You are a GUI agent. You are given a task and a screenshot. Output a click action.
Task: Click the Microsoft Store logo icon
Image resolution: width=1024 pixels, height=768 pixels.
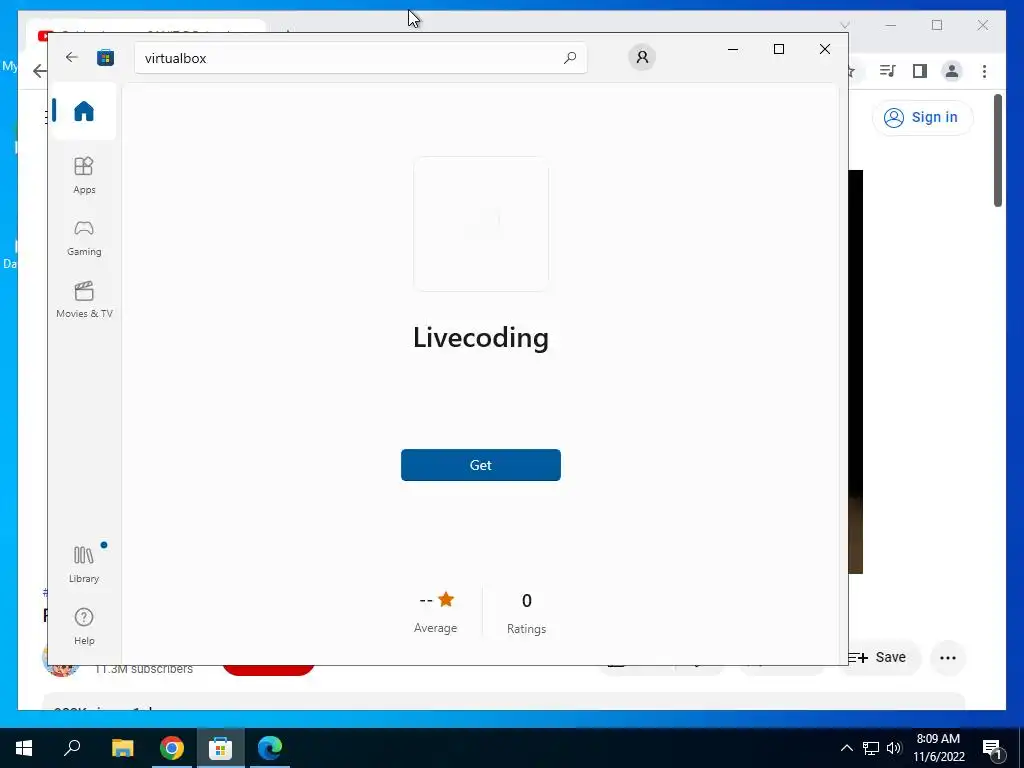click(x=105, y=57)
